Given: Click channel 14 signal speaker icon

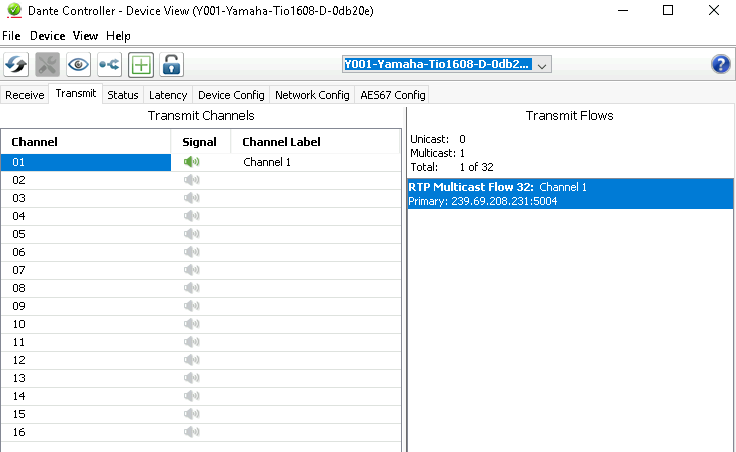Looking at the screenshot, I should 192,396.
